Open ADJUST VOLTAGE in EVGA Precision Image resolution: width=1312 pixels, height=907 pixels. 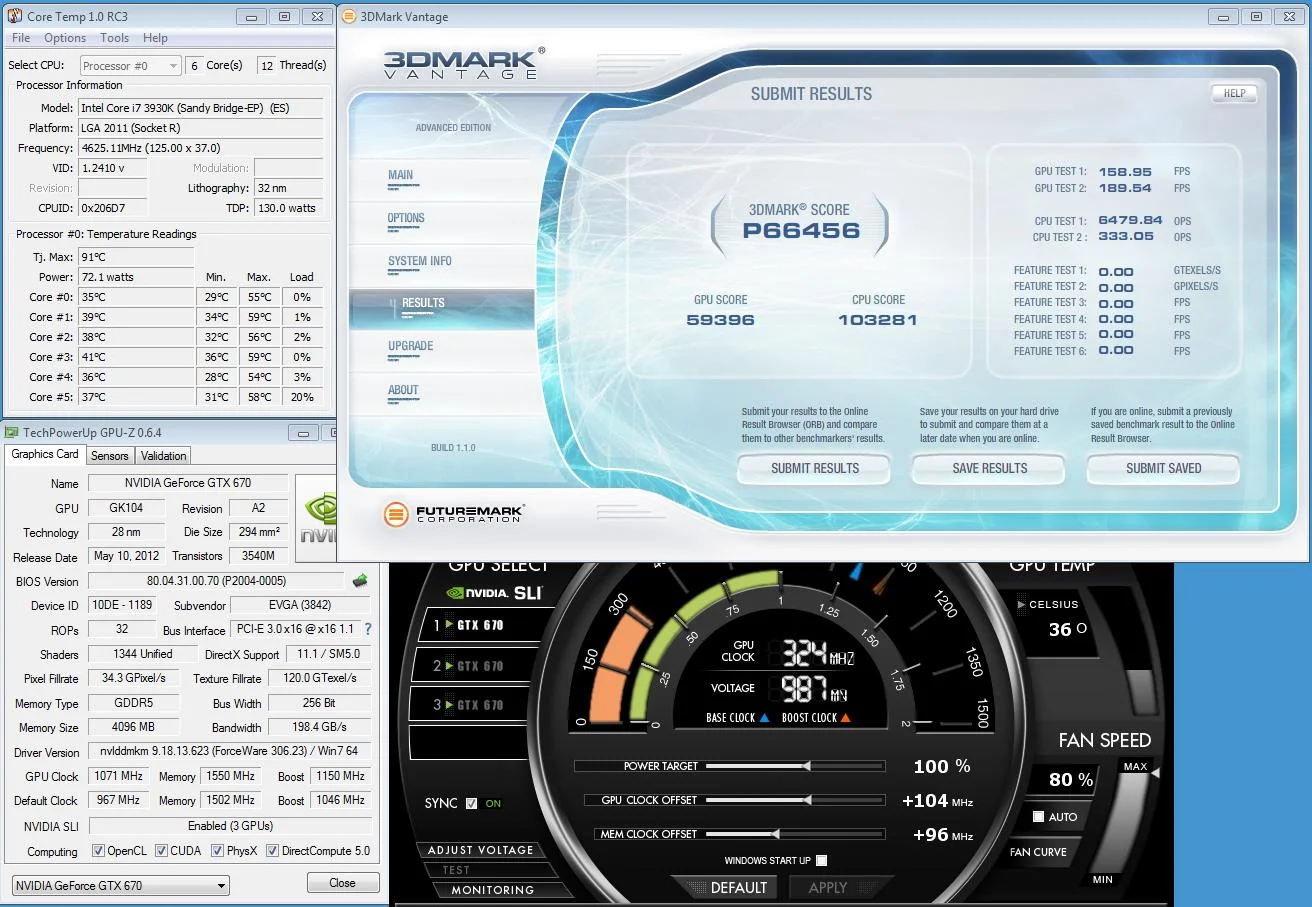pyautogui.click(x=481, y=850)
